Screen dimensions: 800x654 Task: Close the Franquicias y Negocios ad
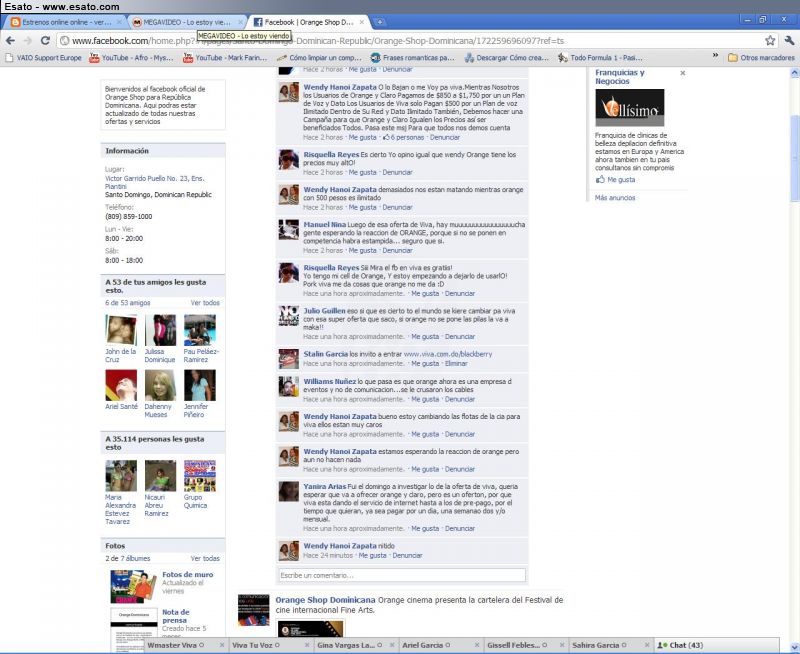pos(683,73)
